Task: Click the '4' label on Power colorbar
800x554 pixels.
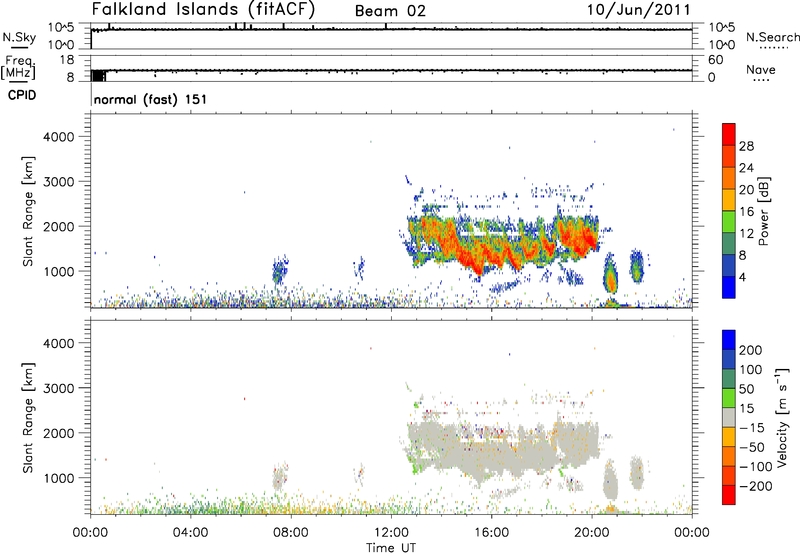Action: pyautogui.click(x=742, y=277)
